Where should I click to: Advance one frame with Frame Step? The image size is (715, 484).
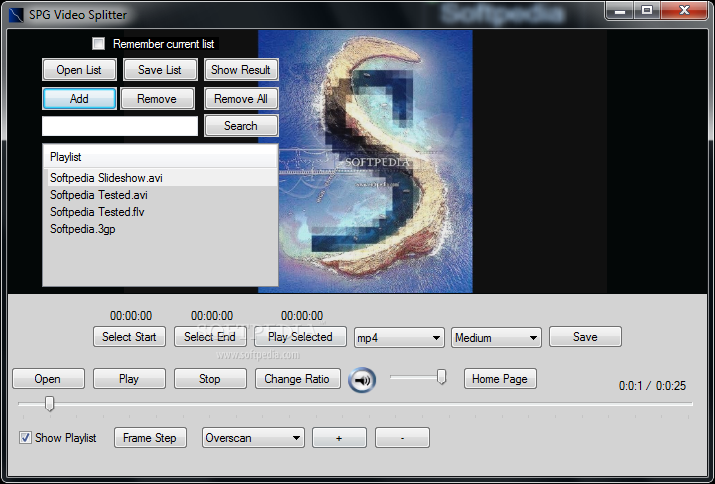(150, 438)
